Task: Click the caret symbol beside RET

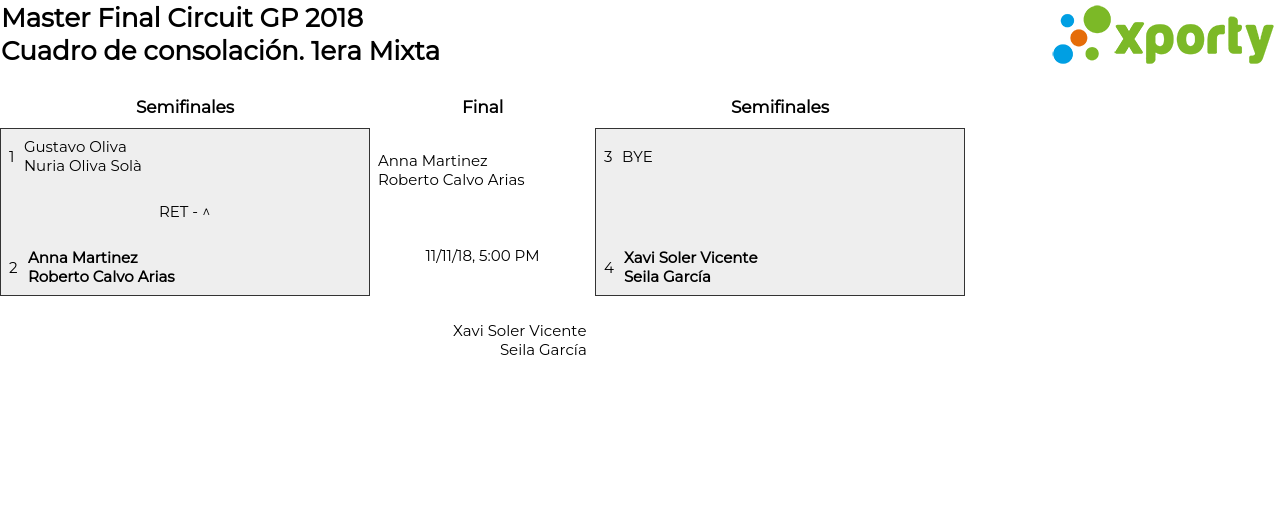Action: click(206, 212)
